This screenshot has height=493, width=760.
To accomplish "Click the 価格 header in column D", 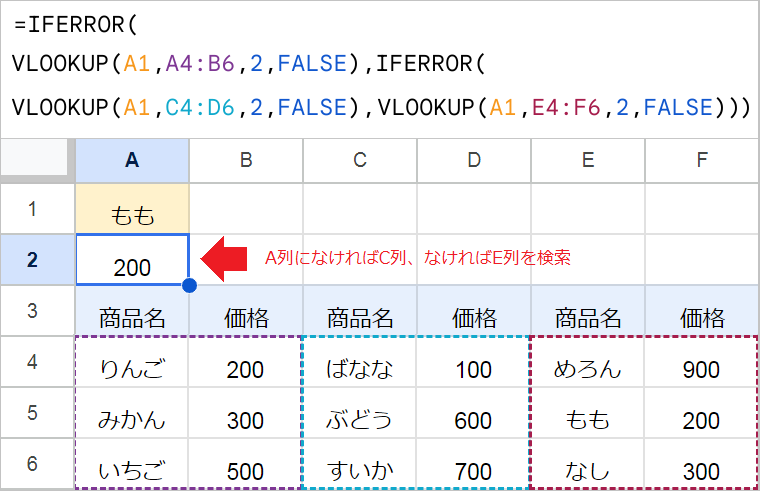I will (x=474, y=311).
